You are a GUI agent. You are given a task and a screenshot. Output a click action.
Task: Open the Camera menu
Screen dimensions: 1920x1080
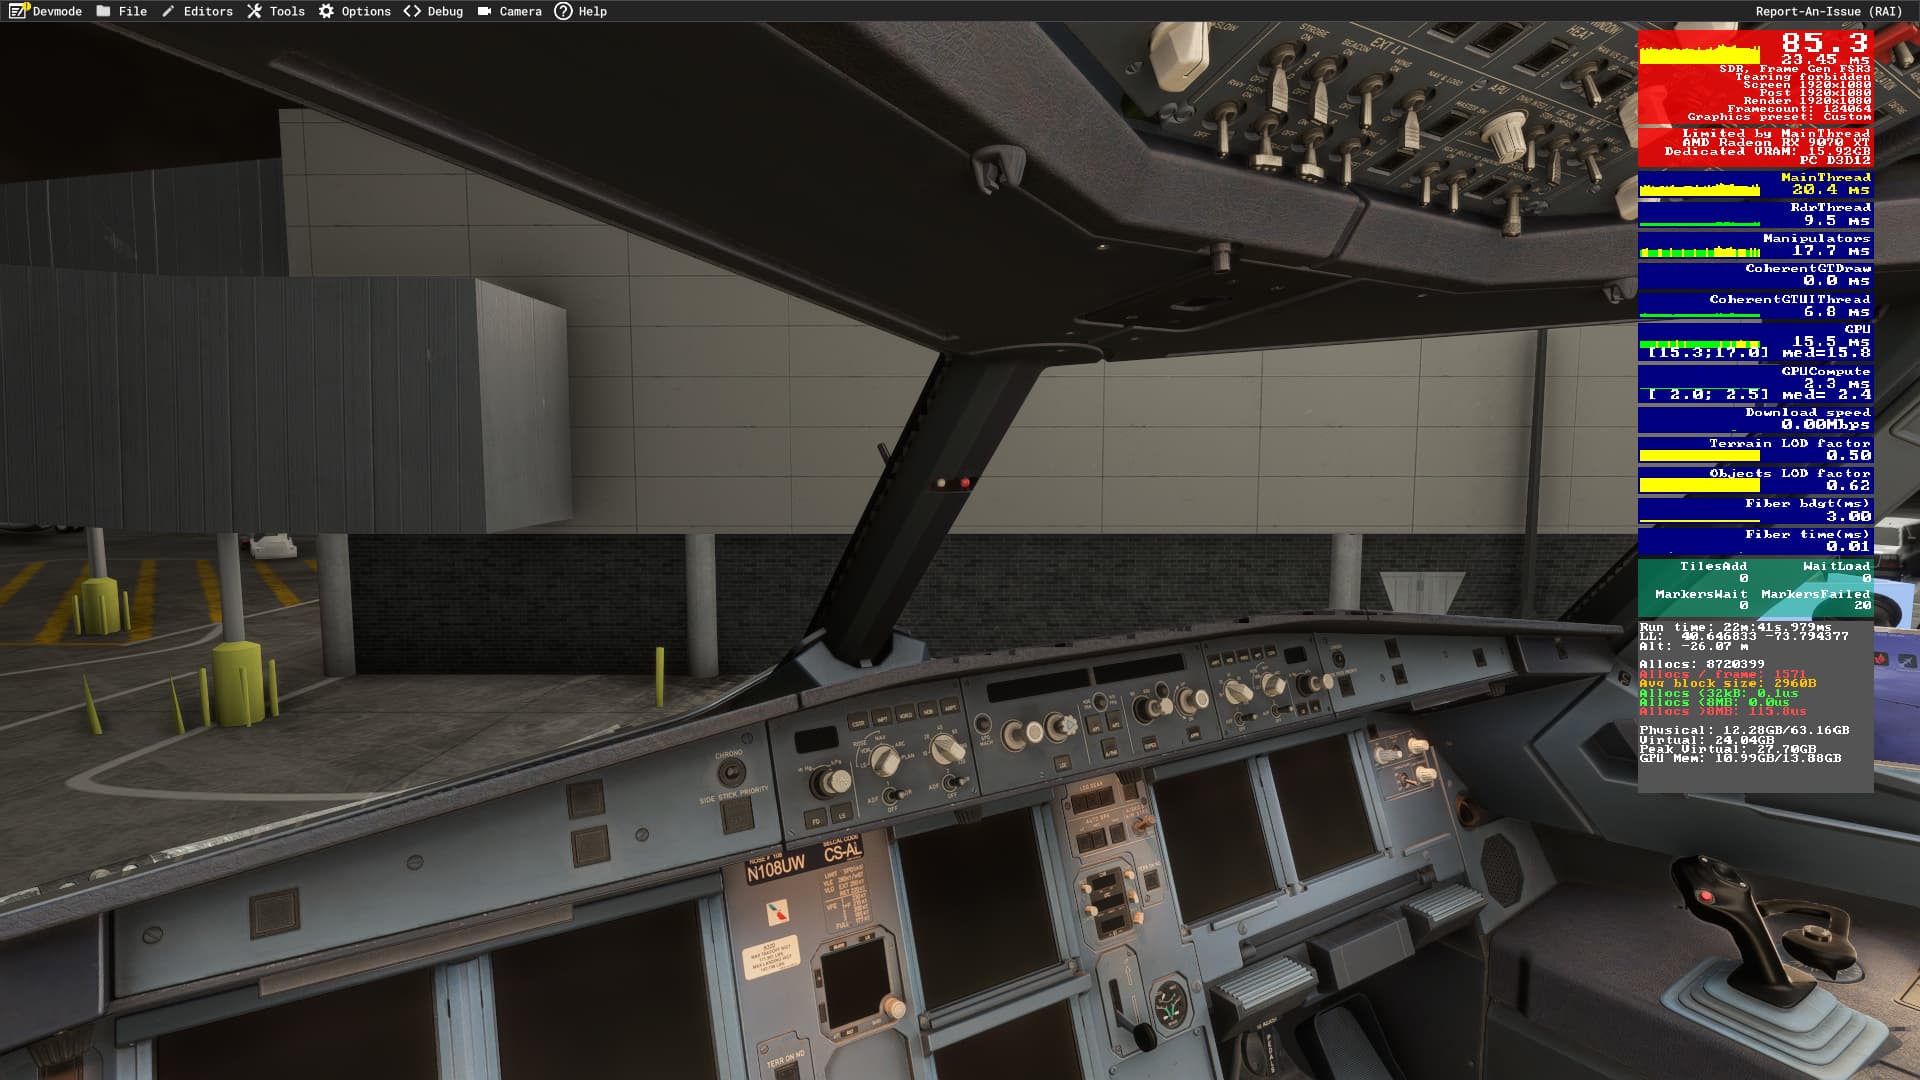point(509,11)
